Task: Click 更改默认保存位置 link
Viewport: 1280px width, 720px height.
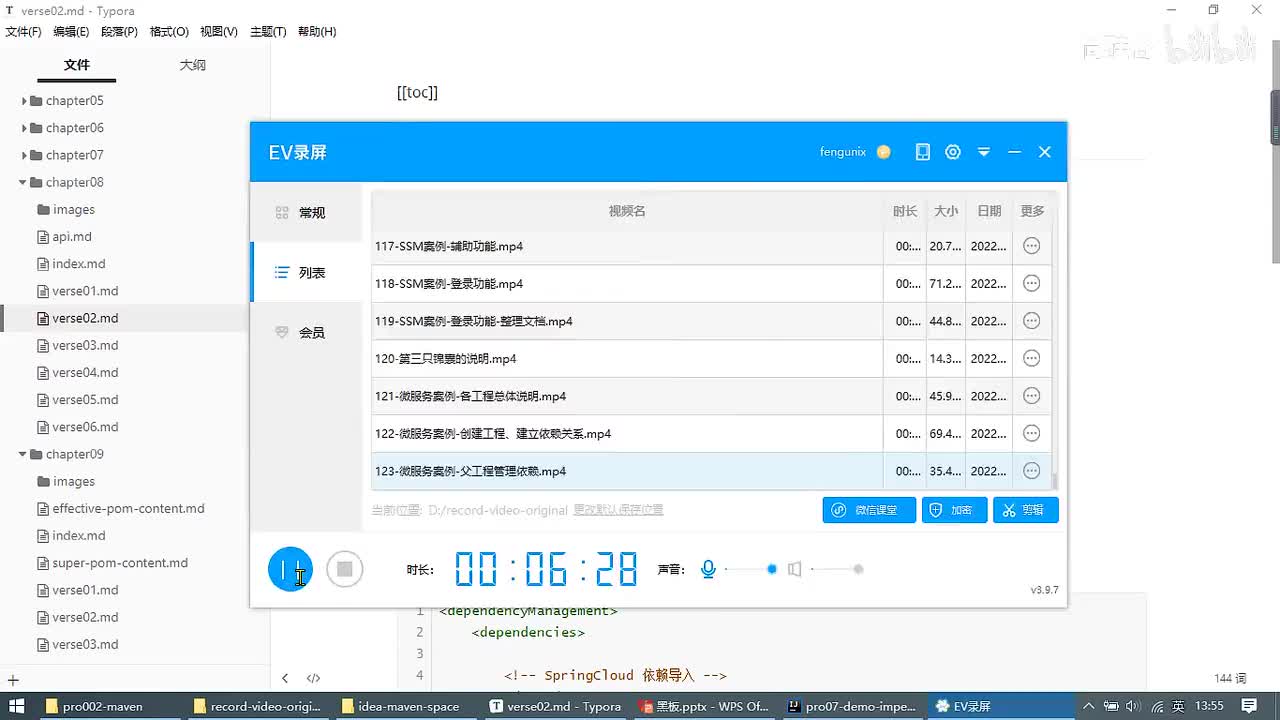Action: tap(618, 510)
